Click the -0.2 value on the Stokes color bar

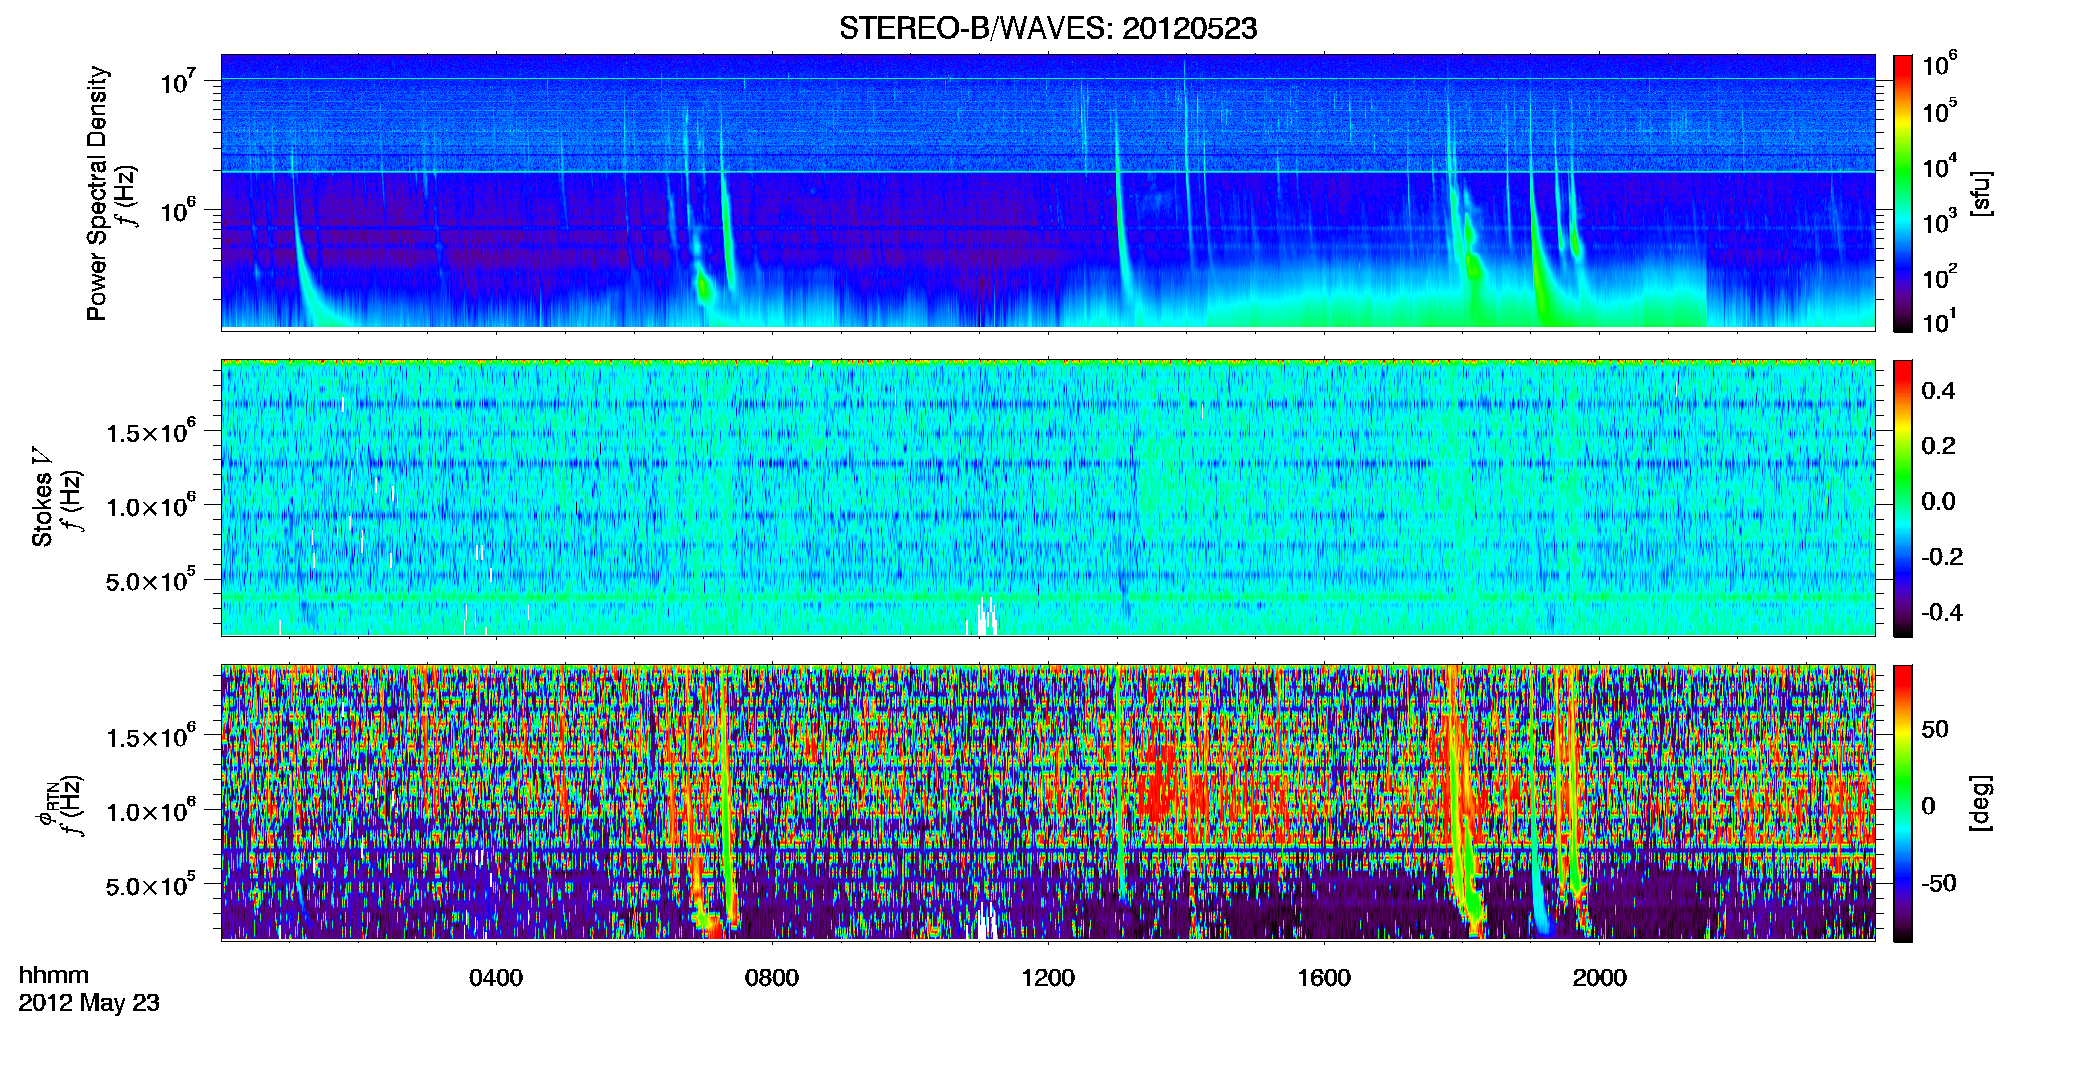pos(1942,557)
